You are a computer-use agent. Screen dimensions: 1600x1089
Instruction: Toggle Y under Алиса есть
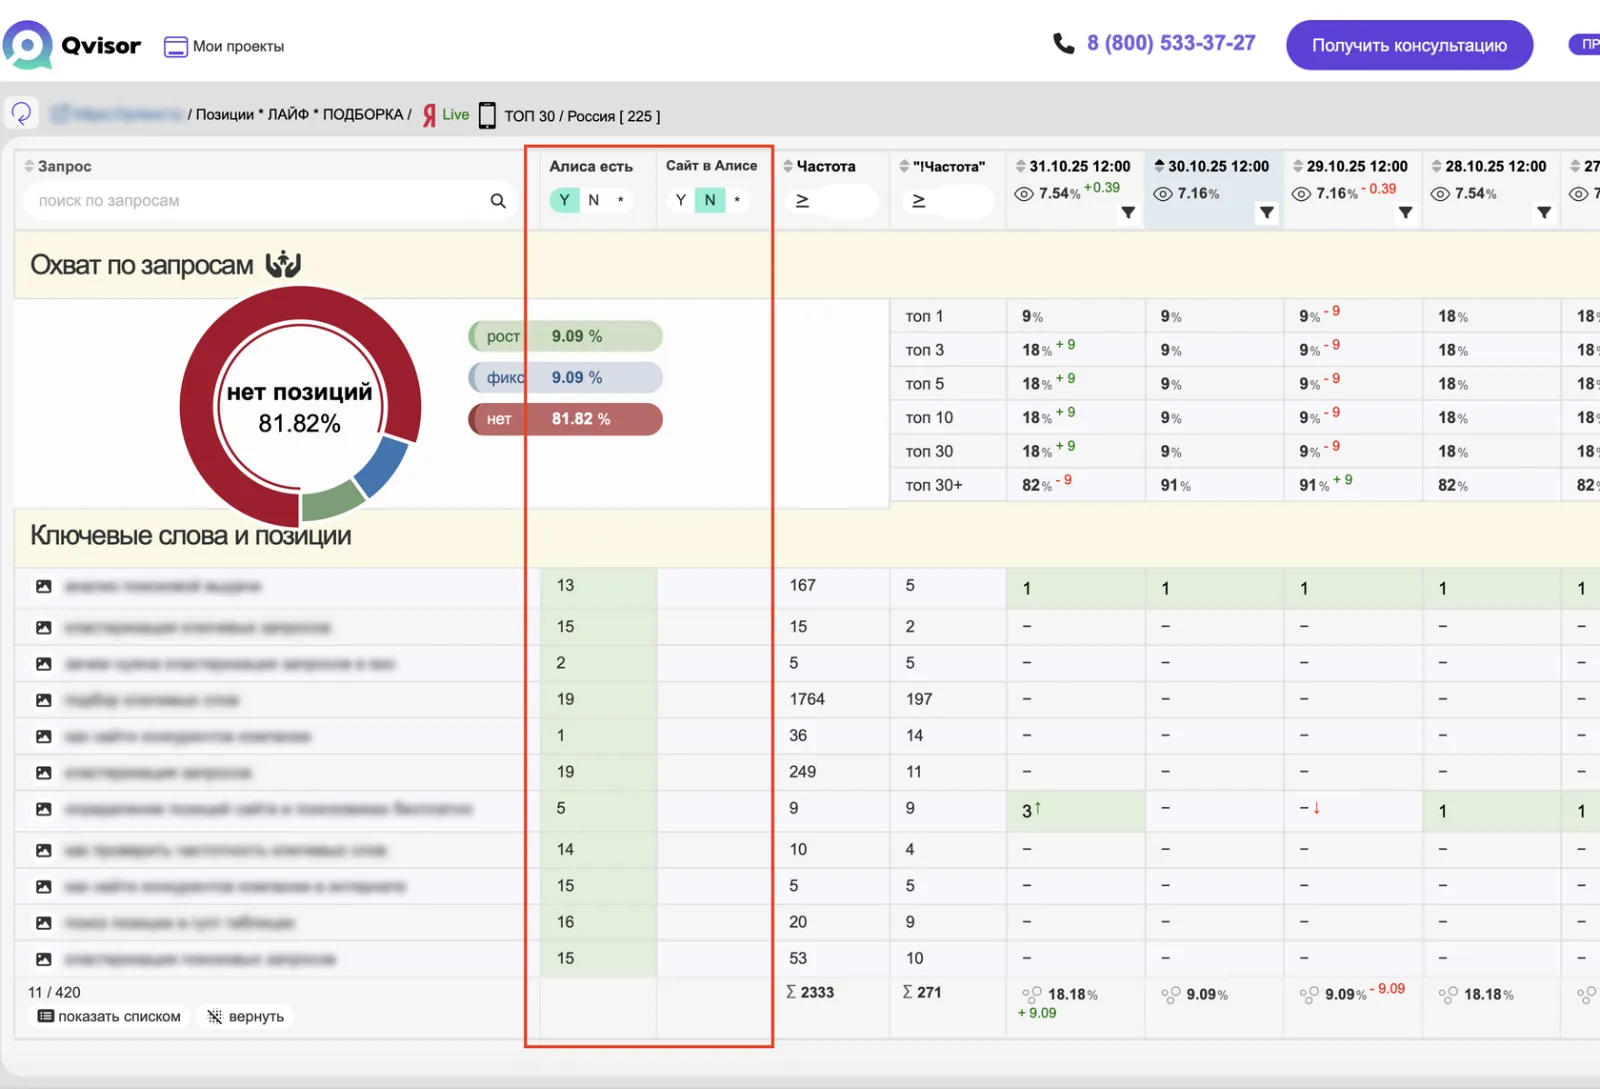point(564,200)
